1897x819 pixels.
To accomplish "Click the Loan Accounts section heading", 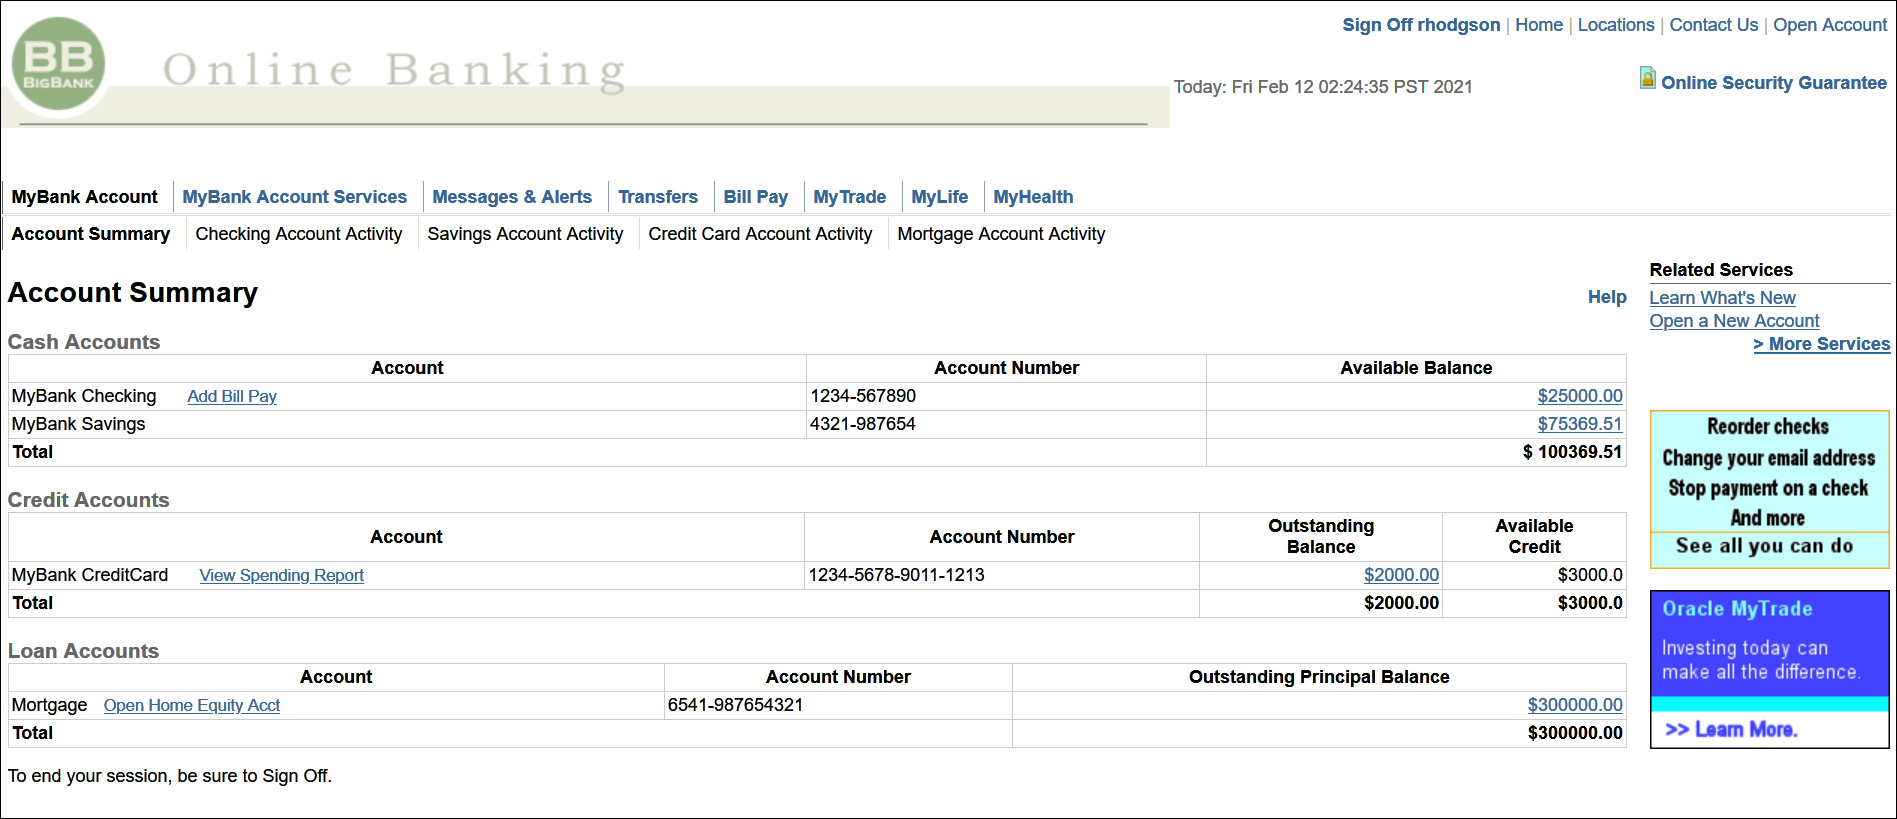I will pyautogui.click(x=83, y=651).
